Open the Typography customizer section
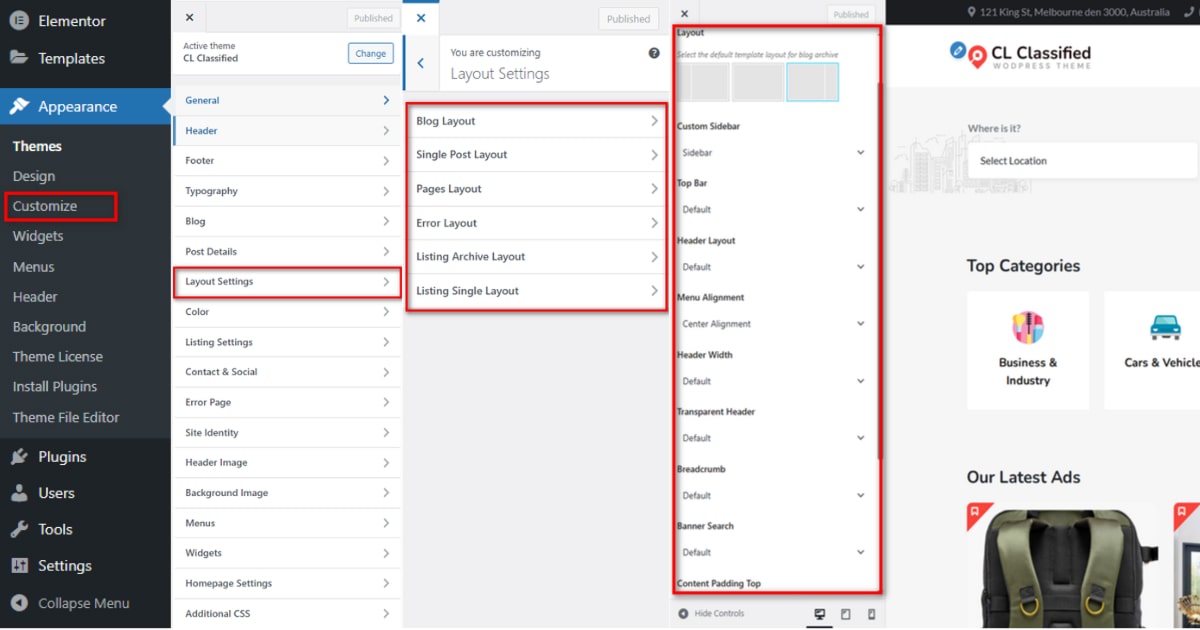This screenshot has height=630, width=1200. [287, 191]
